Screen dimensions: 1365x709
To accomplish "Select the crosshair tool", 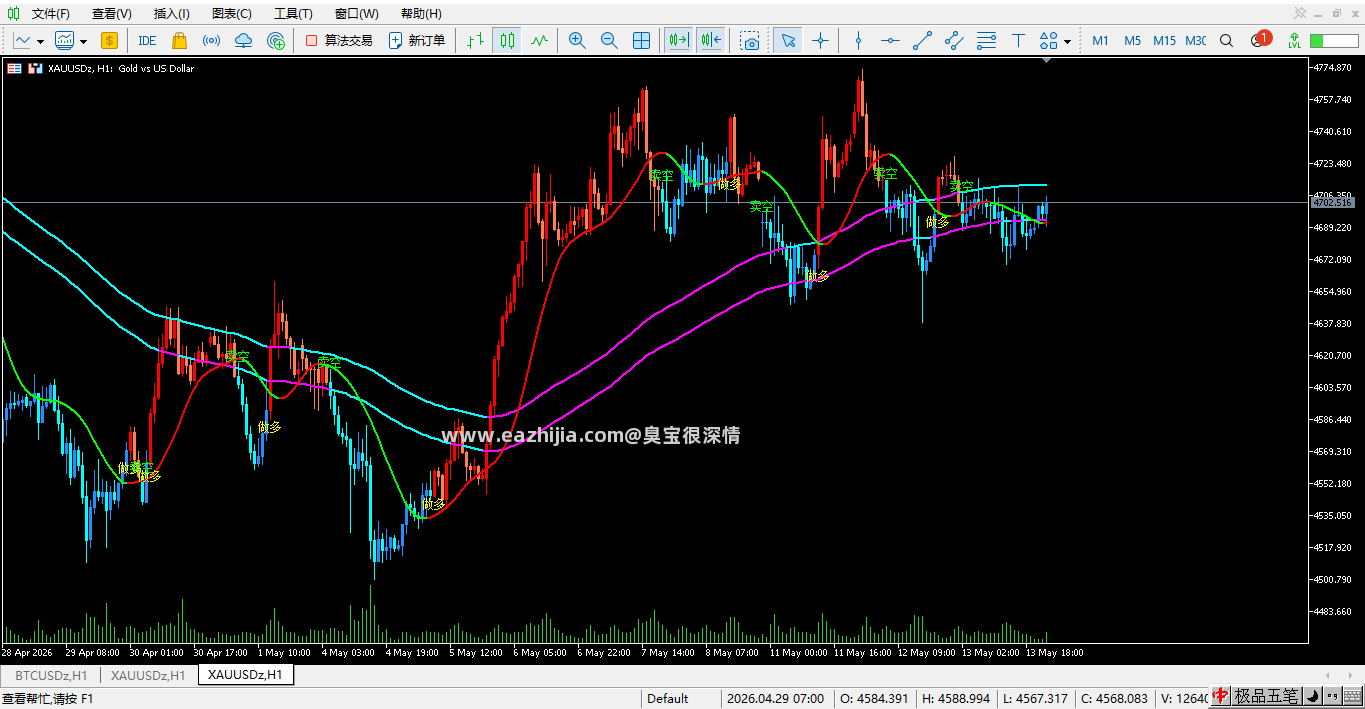I will 820,40.
